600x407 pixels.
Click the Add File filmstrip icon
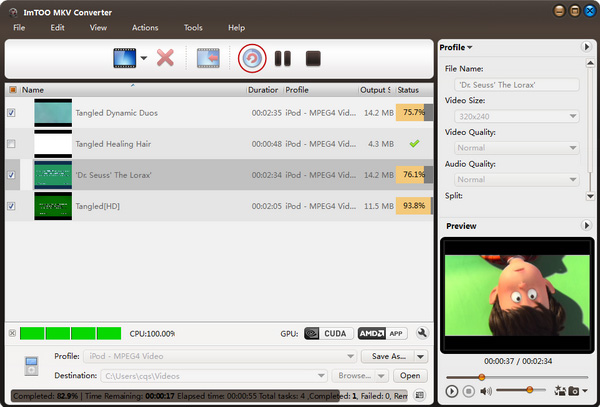[x=125, y=58]
